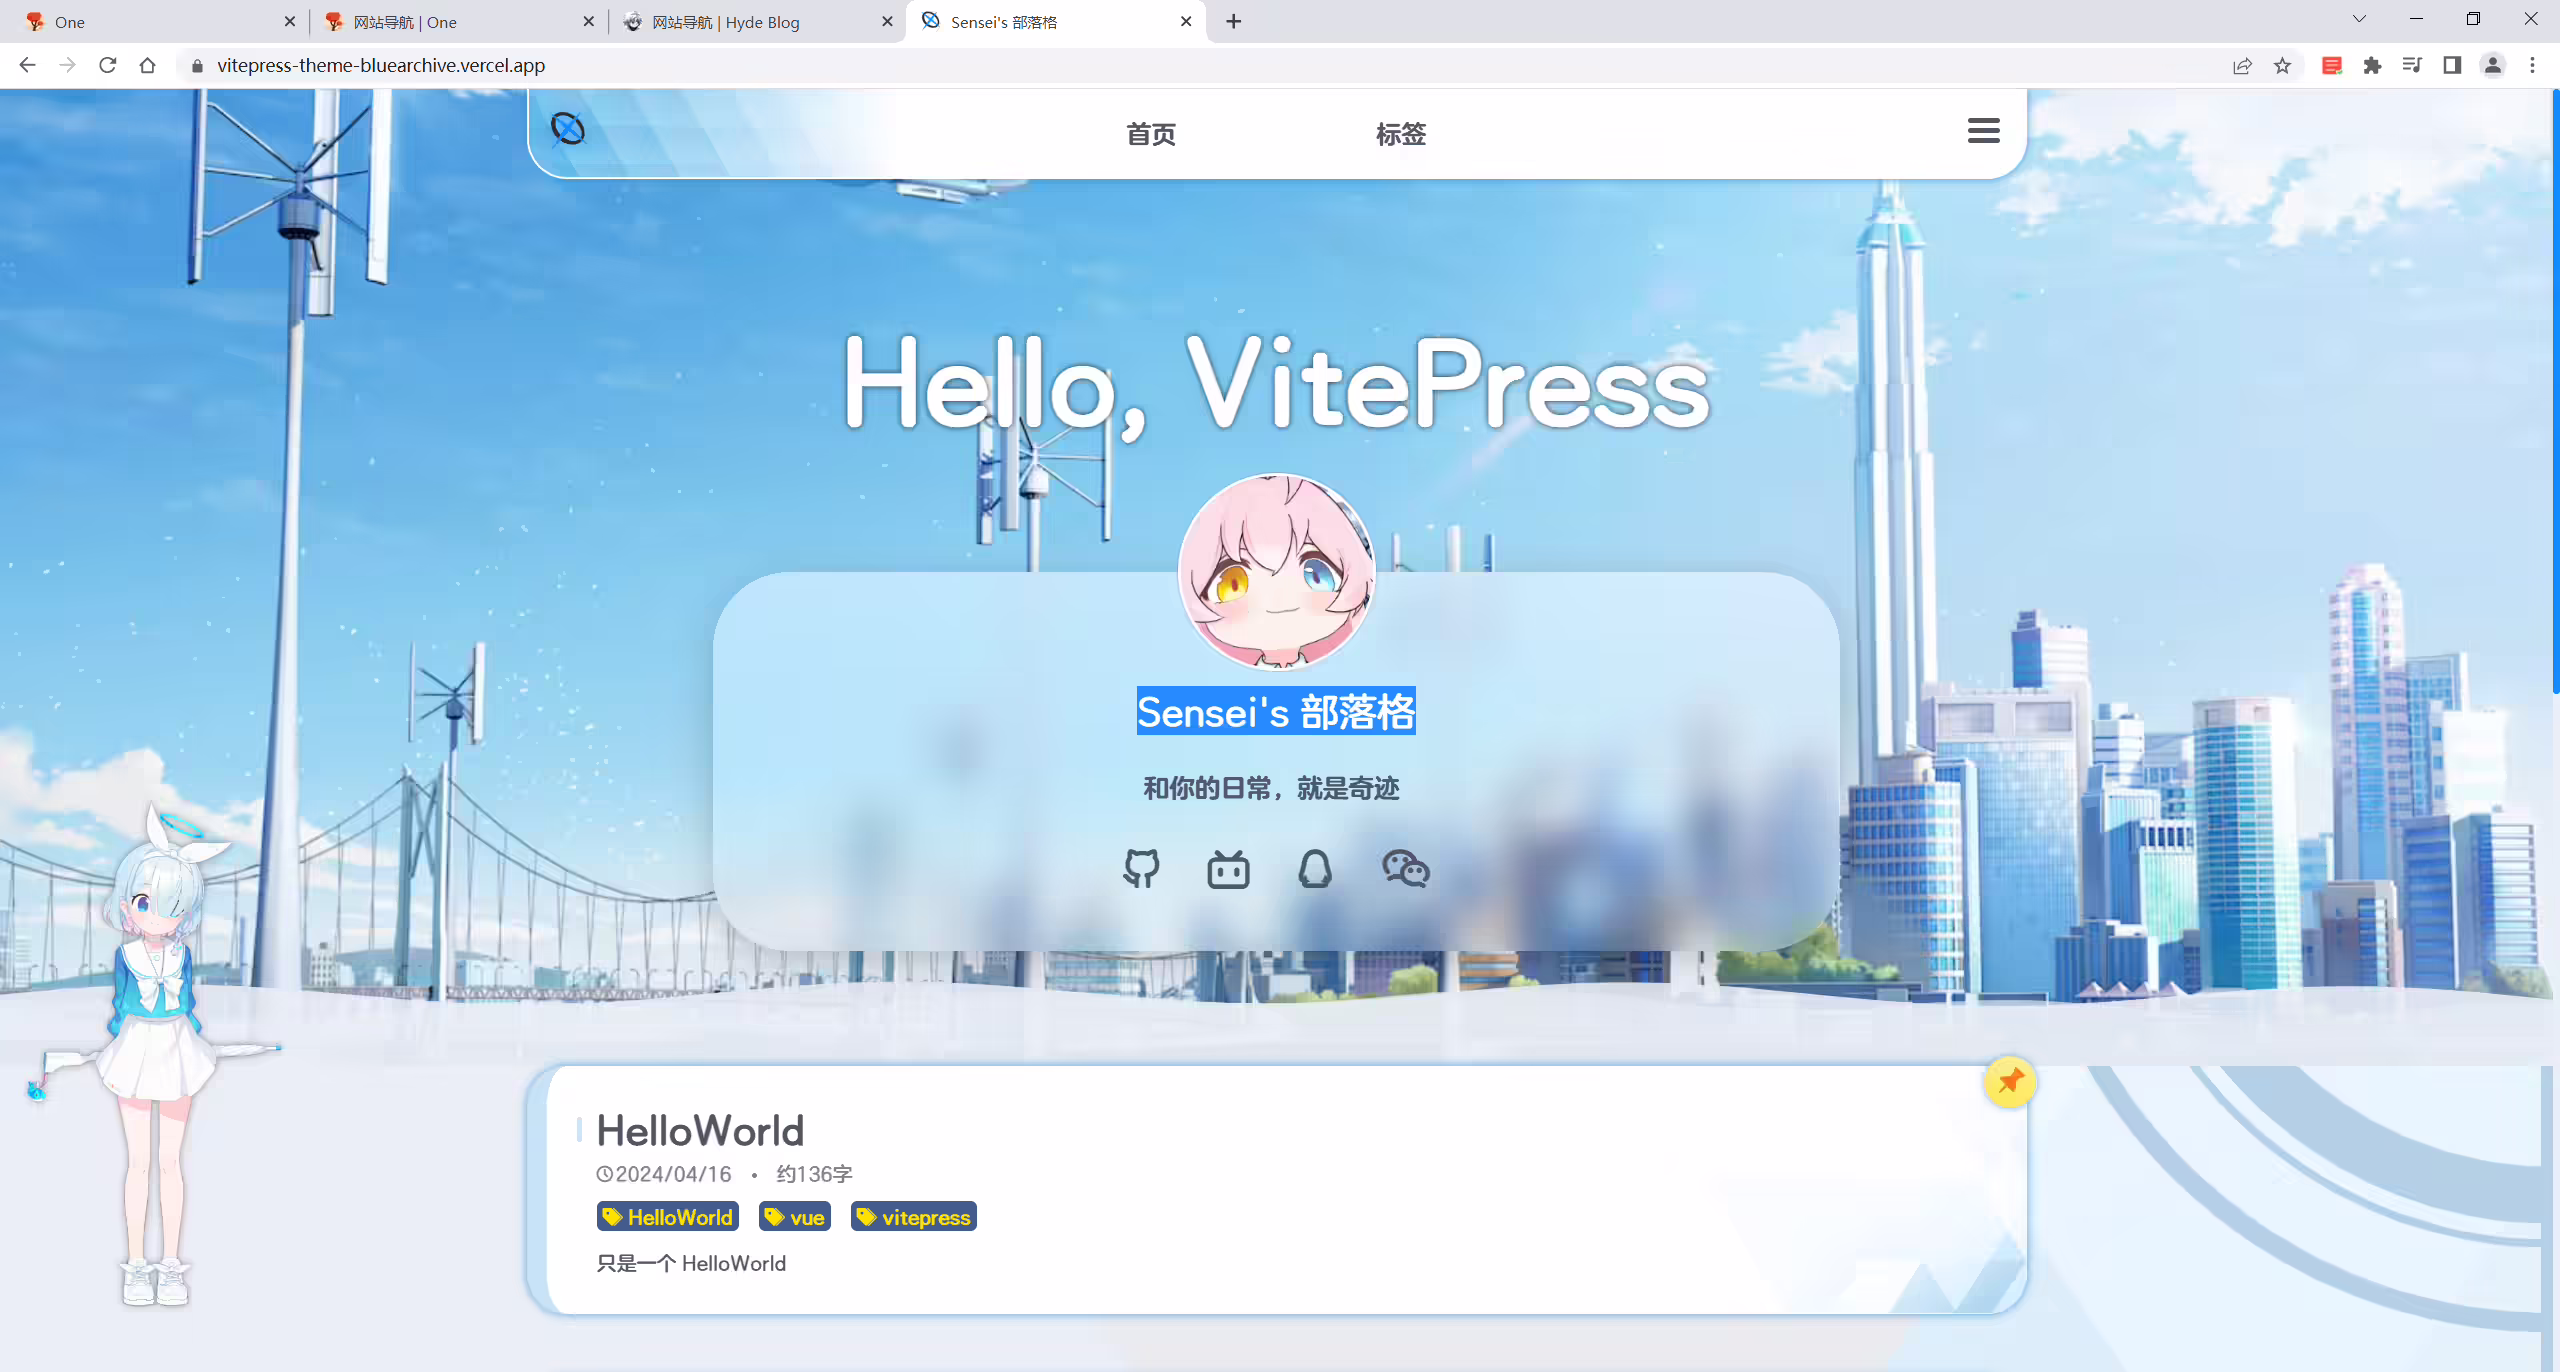Viewport: 2560px width, 1372px height.
Task: Open the WeChat social link icon
Action: pos(1405,869)
